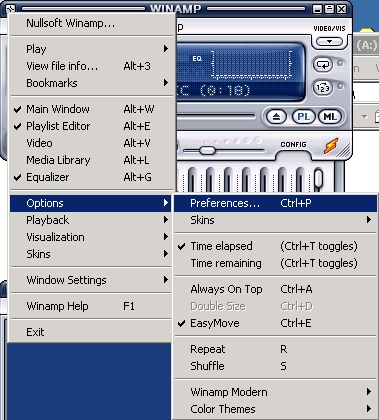The image size is (379, 420).
Task: Expand the Playback submenu
Action: coord(91,220)
